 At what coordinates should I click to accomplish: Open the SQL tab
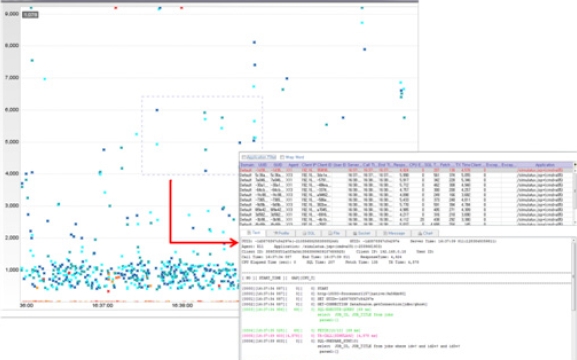(308, 233)
